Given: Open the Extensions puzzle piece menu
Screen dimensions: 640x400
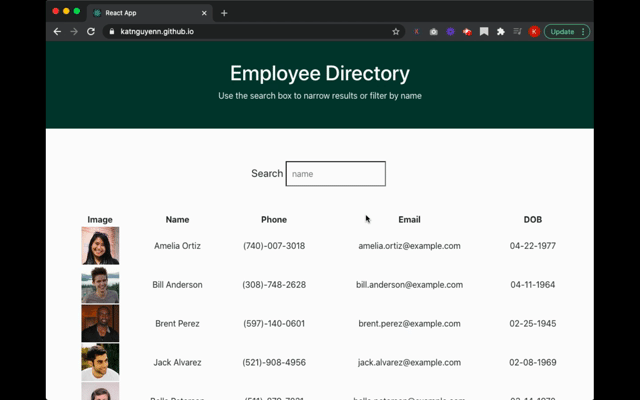Looking at the screenshot, I should (x=501, y=31).
